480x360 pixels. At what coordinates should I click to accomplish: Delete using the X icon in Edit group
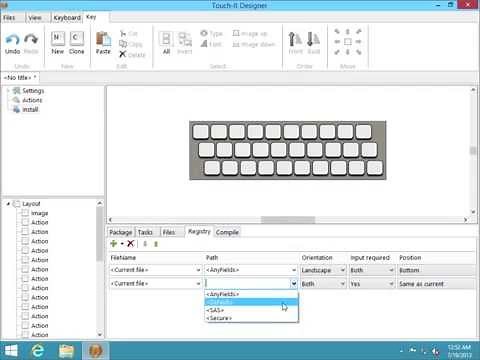pos(132,54)
